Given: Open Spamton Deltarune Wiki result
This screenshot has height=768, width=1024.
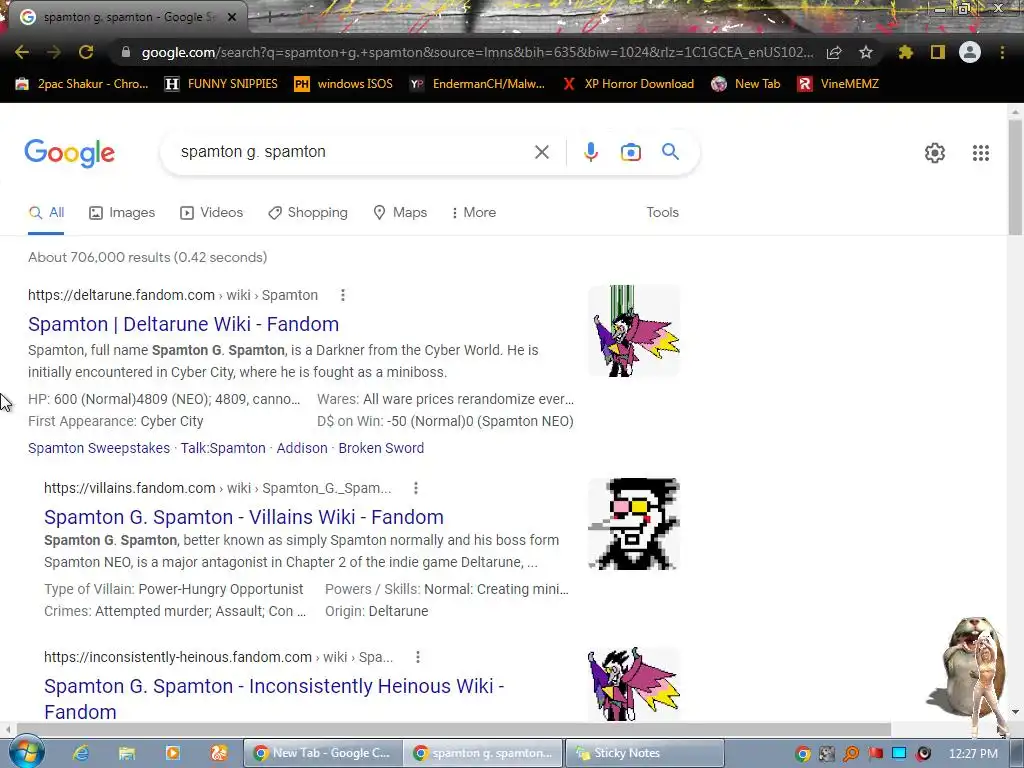Looking at the screenshot, I should (184, 324).
